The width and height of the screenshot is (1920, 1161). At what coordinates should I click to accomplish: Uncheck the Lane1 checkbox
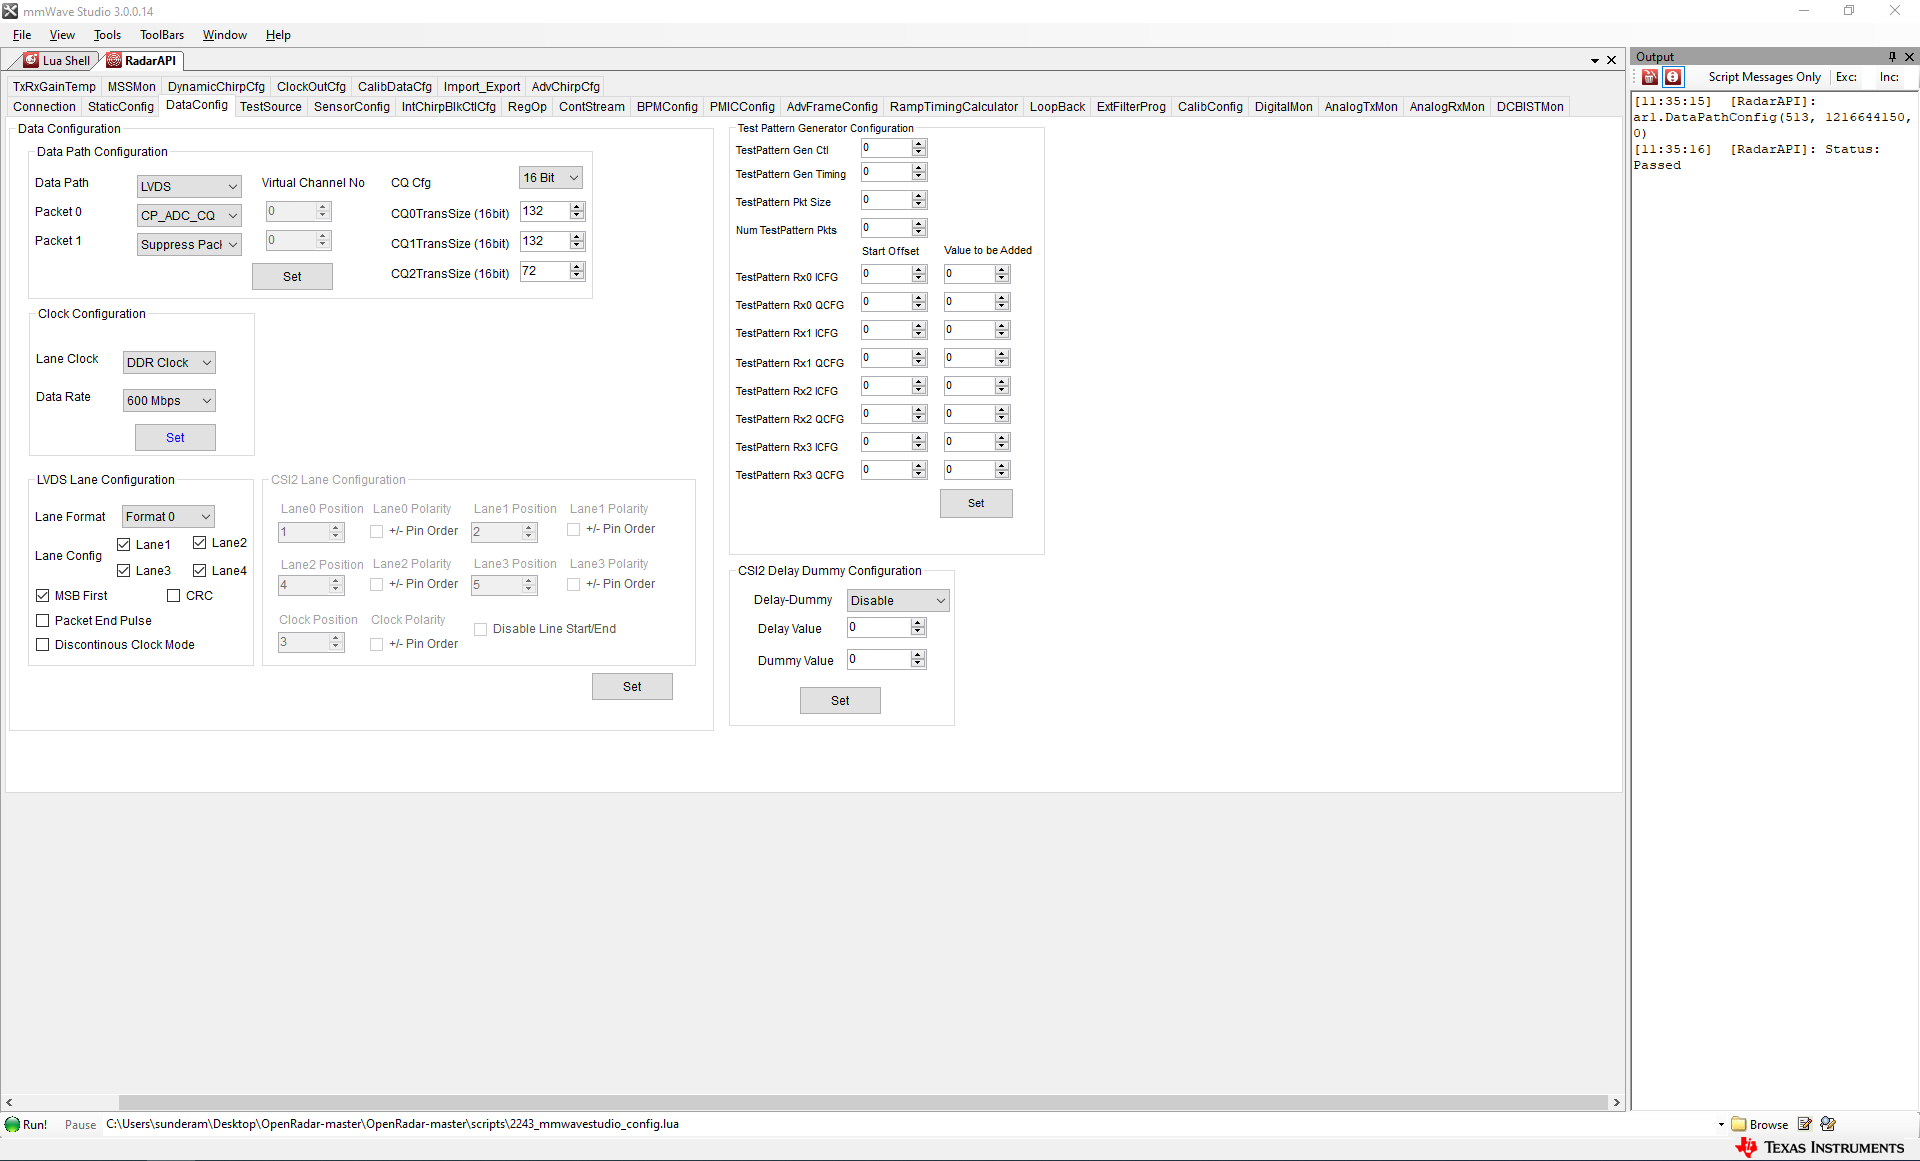pos(124,545)
